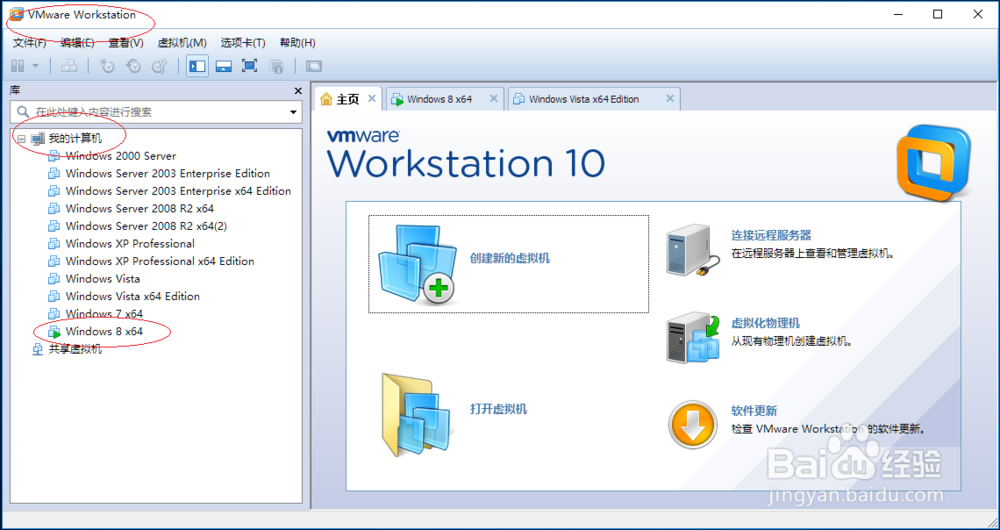Select Windows XP Professional x64 Edition
Image resolution: width=1000 pixels, height=530 pixels.
click(x=159, y=261)
